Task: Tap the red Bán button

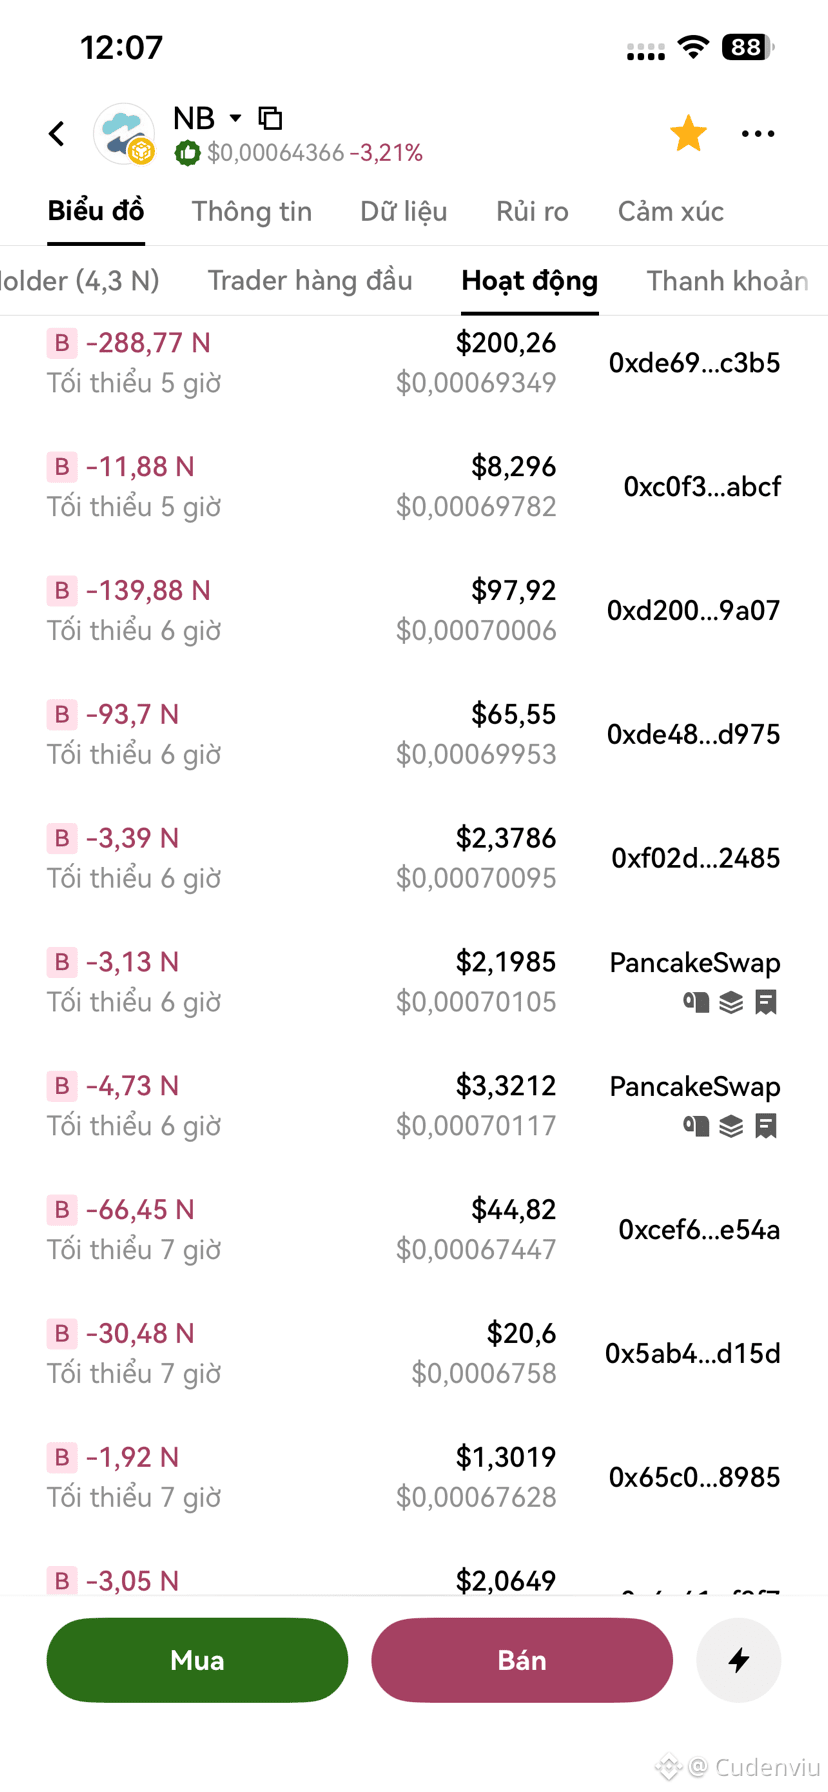Action: pyautogui.click(x=522, y=1660)
